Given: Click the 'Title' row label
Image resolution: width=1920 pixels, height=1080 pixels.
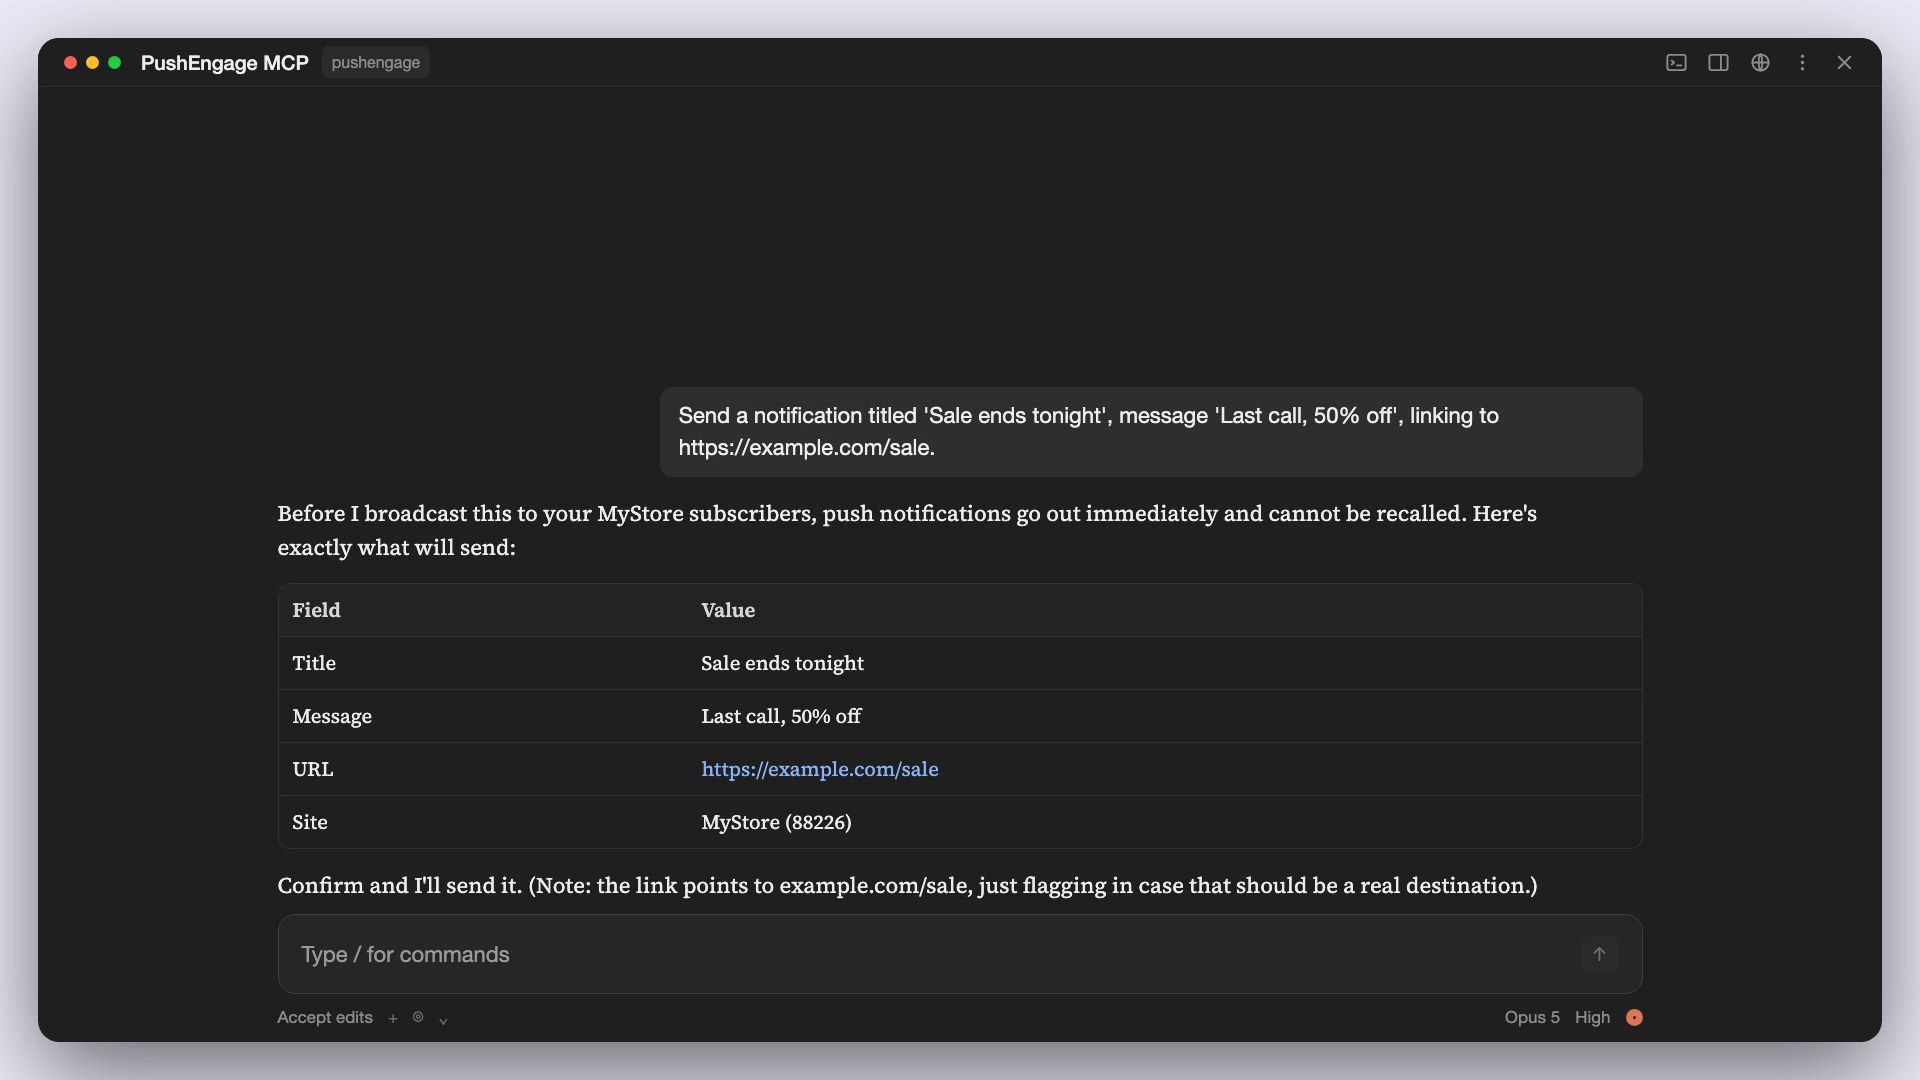Looking at the screenshot, I should click(x=313, y=663).
